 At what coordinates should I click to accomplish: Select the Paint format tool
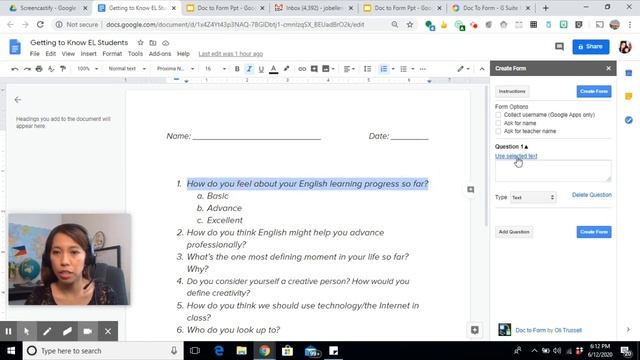(x=63, y=69)
